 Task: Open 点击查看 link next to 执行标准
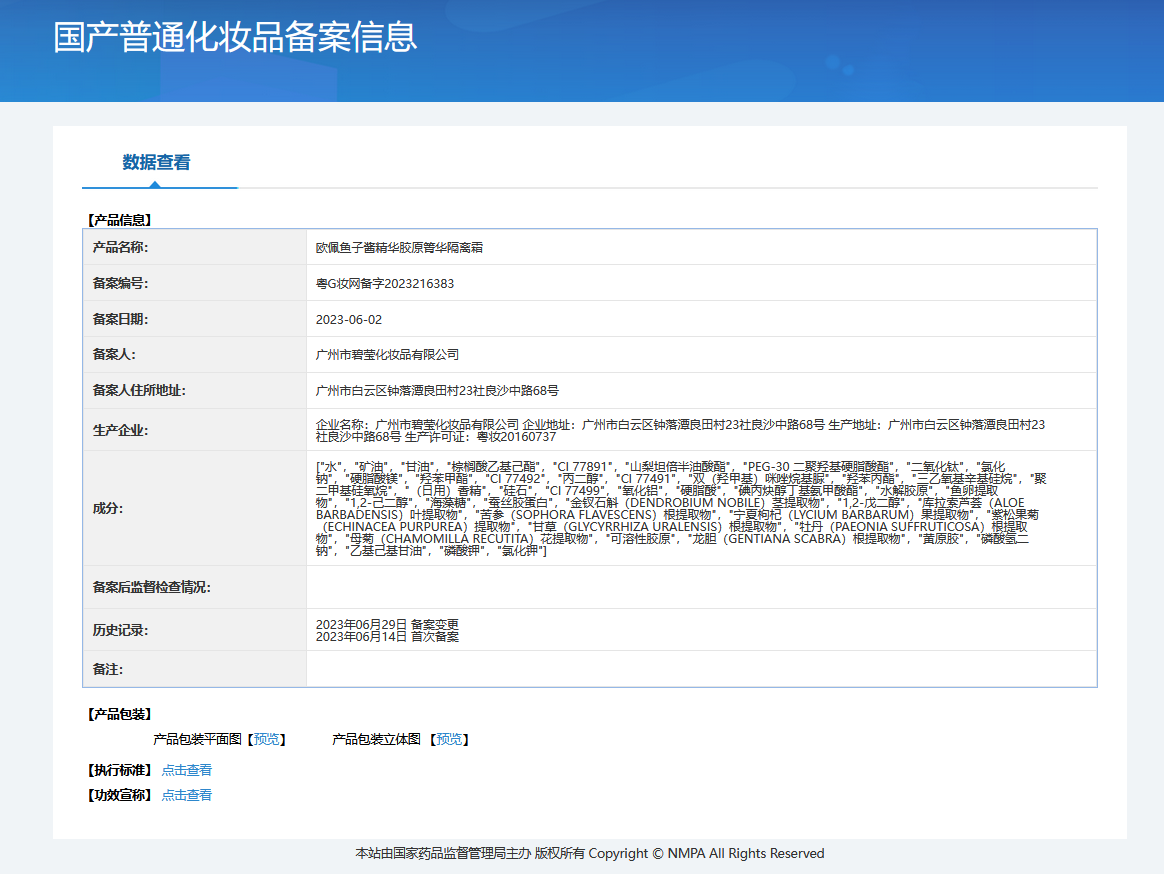click(187, 770)
